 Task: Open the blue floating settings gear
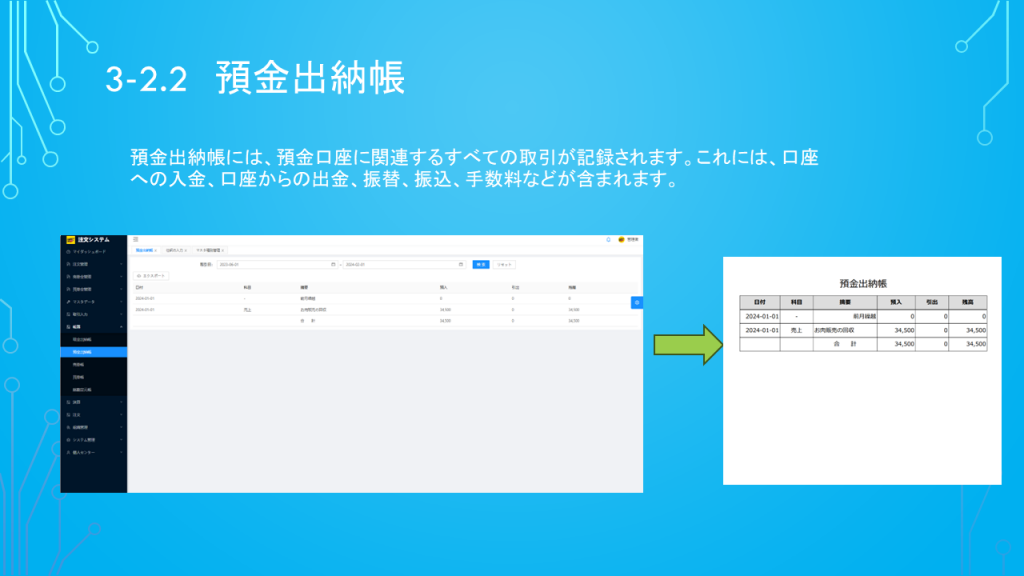tap(637, 302)
